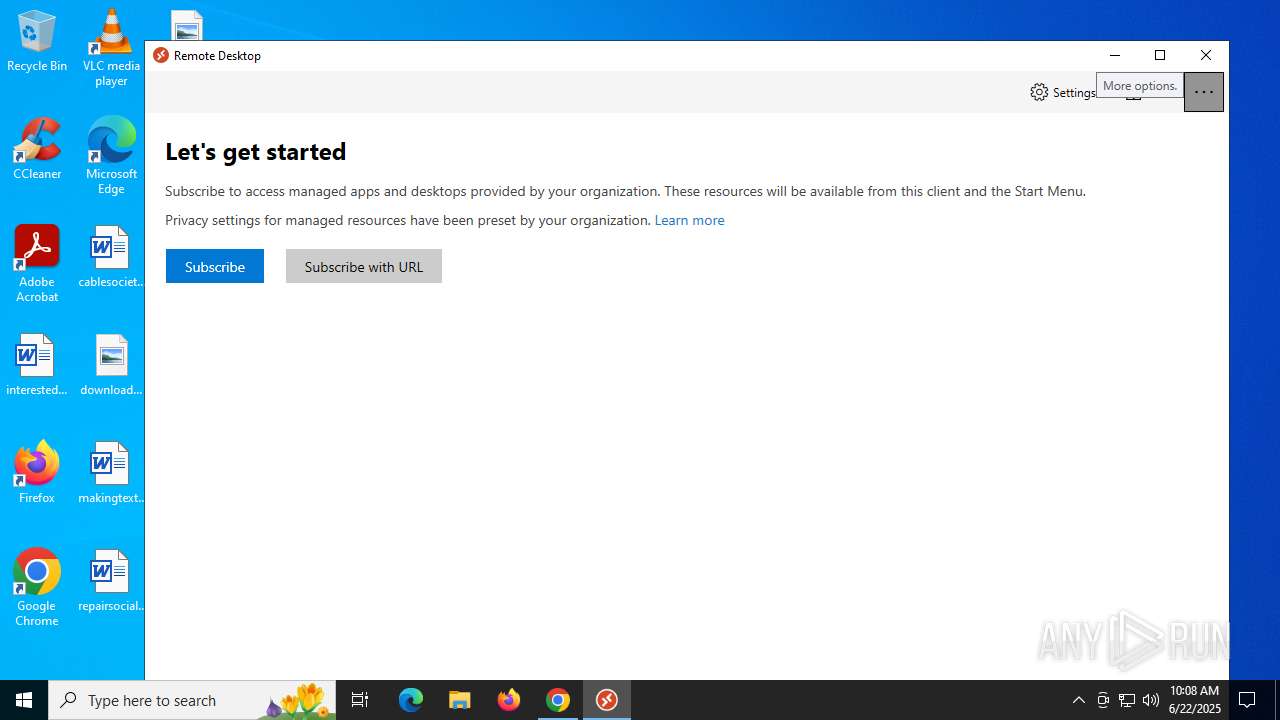Open the Learn more link
This screenshot has height=720, width=1280.
tap(689, 220)
